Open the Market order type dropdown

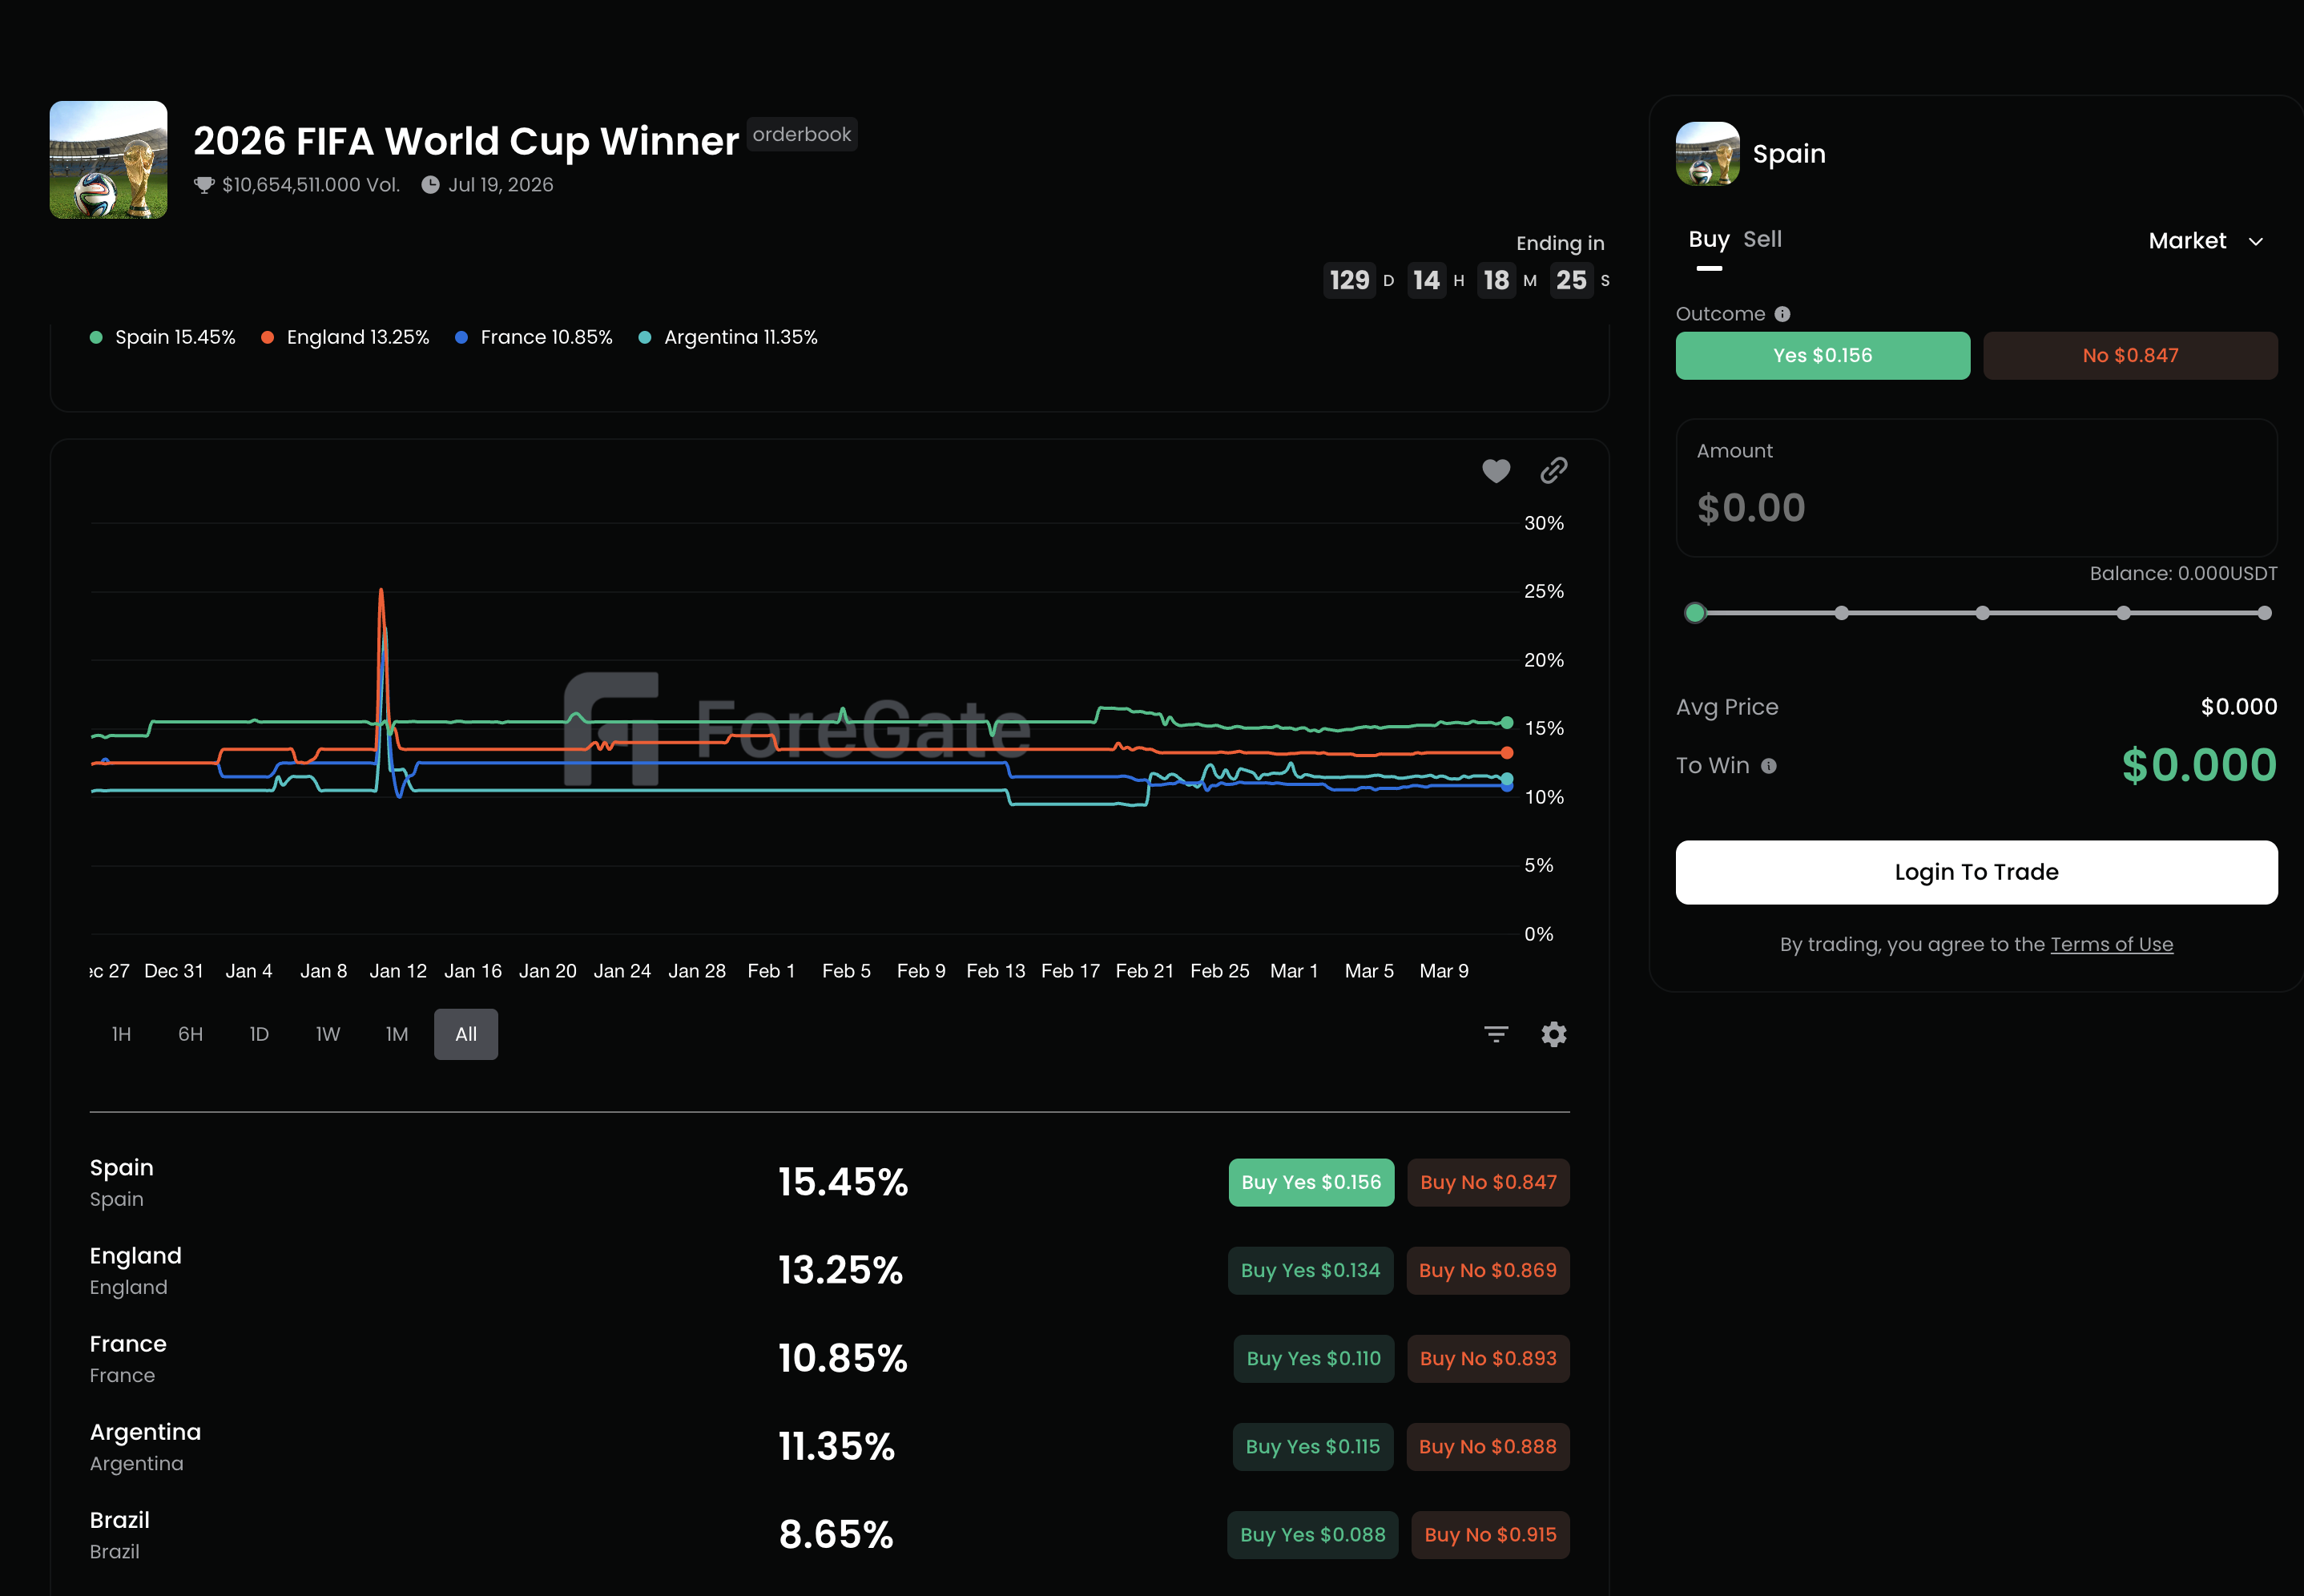pyautogui.click(x=2205, y=241)
